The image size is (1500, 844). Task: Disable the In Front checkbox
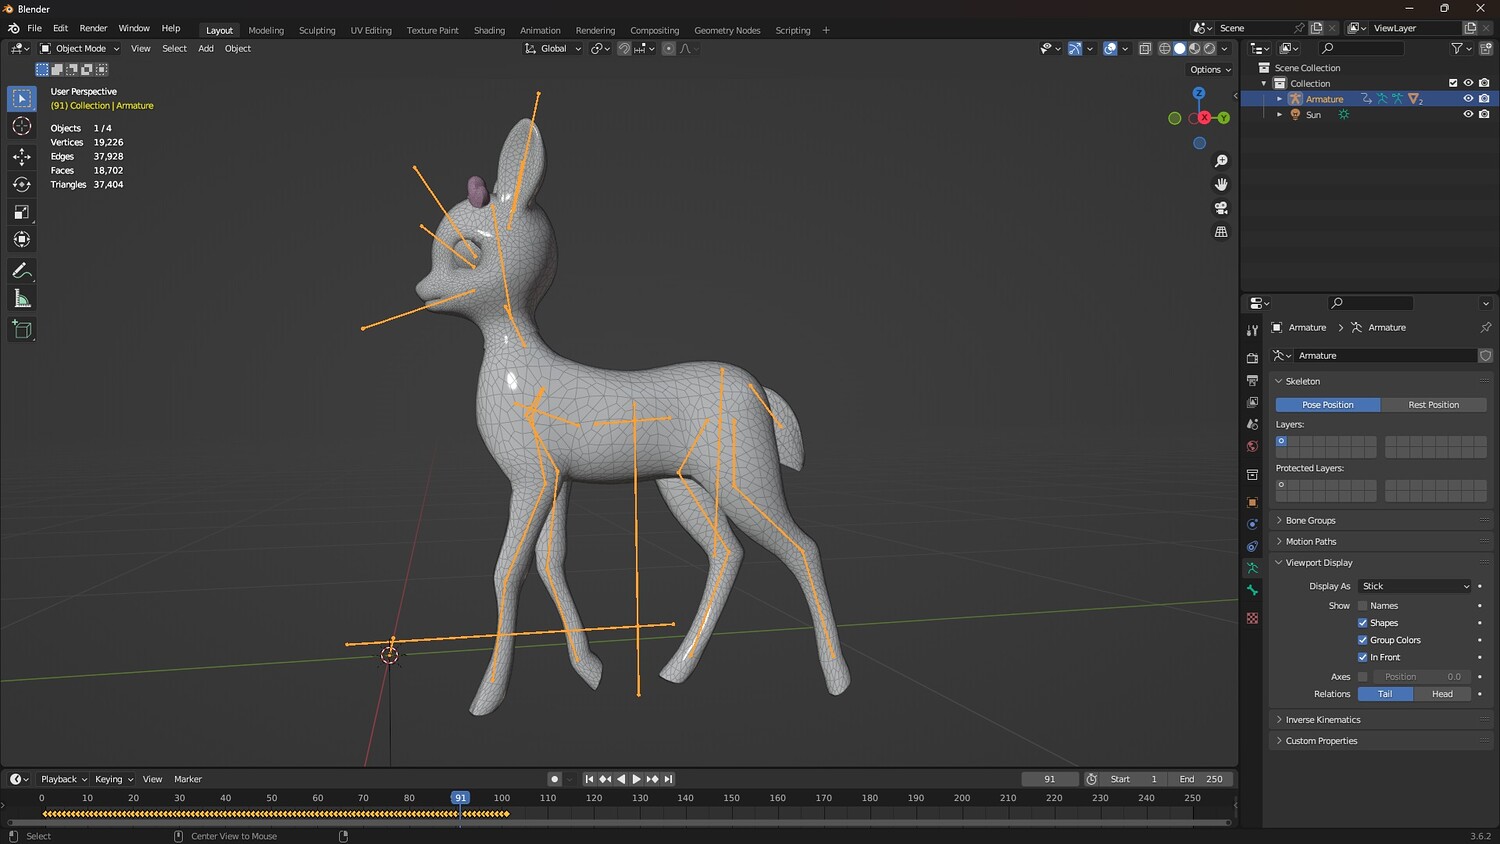click(x=1362, y=657)
